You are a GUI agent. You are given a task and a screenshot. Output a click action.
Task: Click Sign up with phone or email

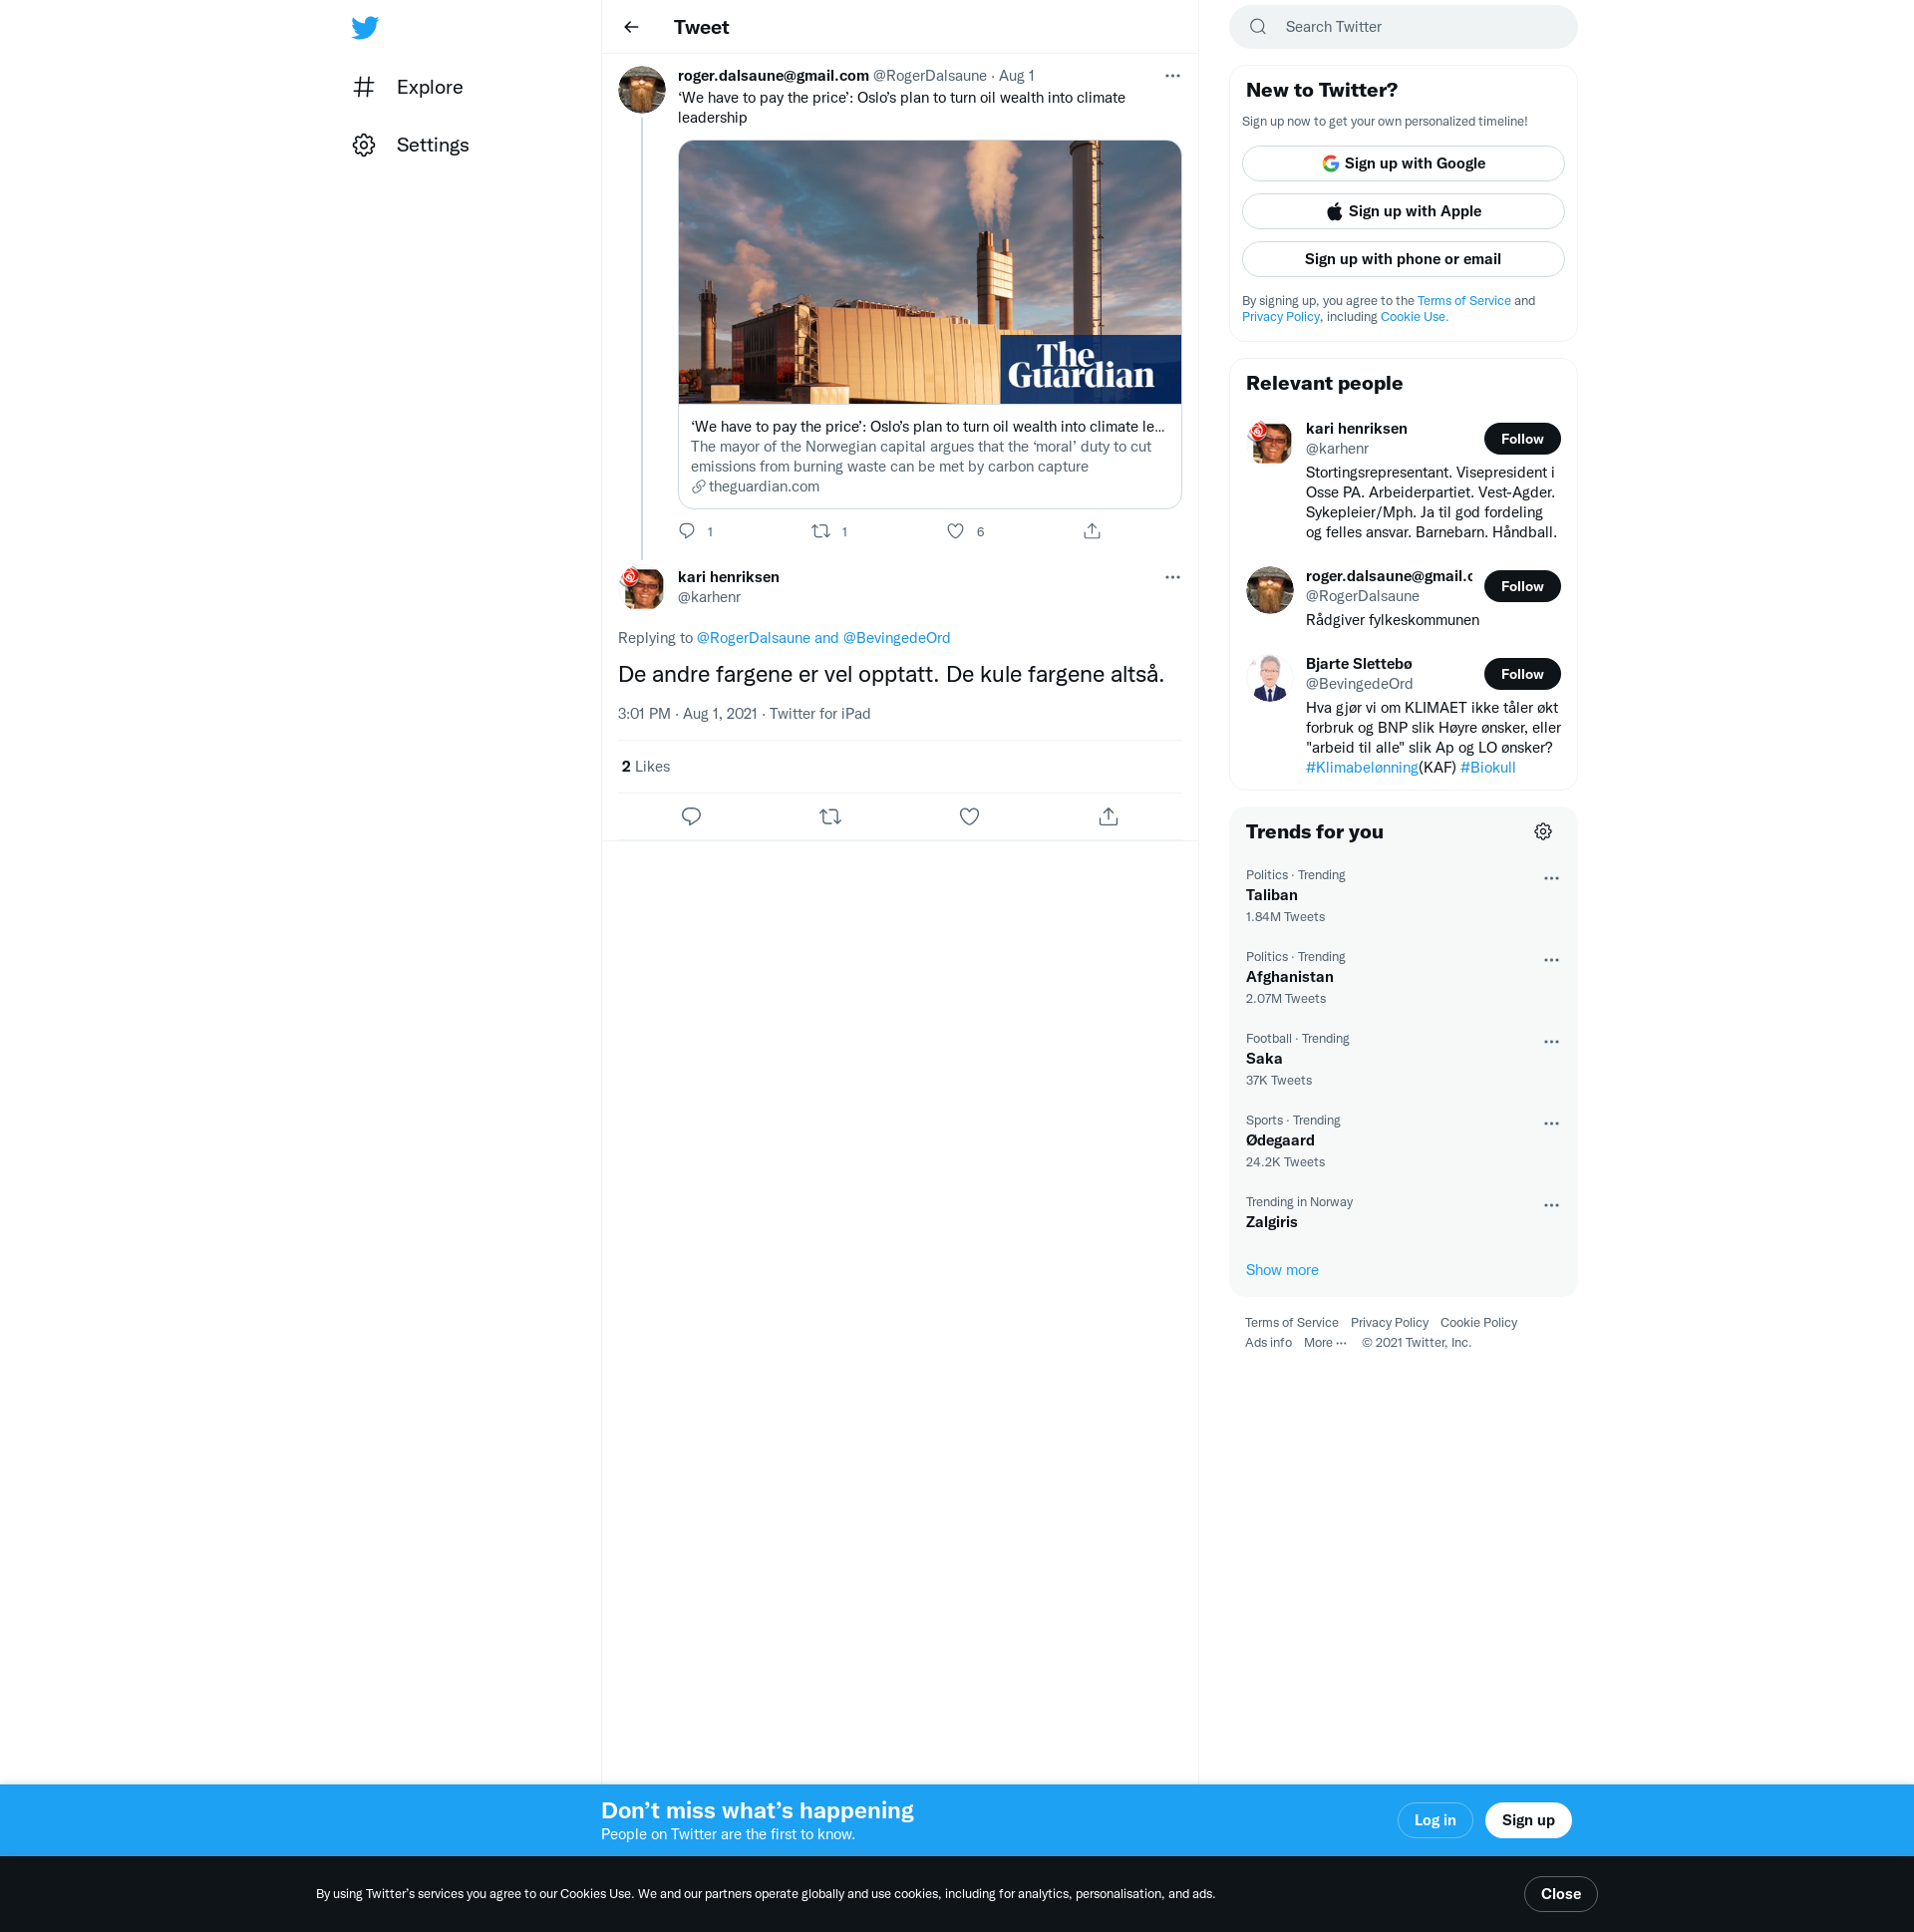pos(1402,259)
